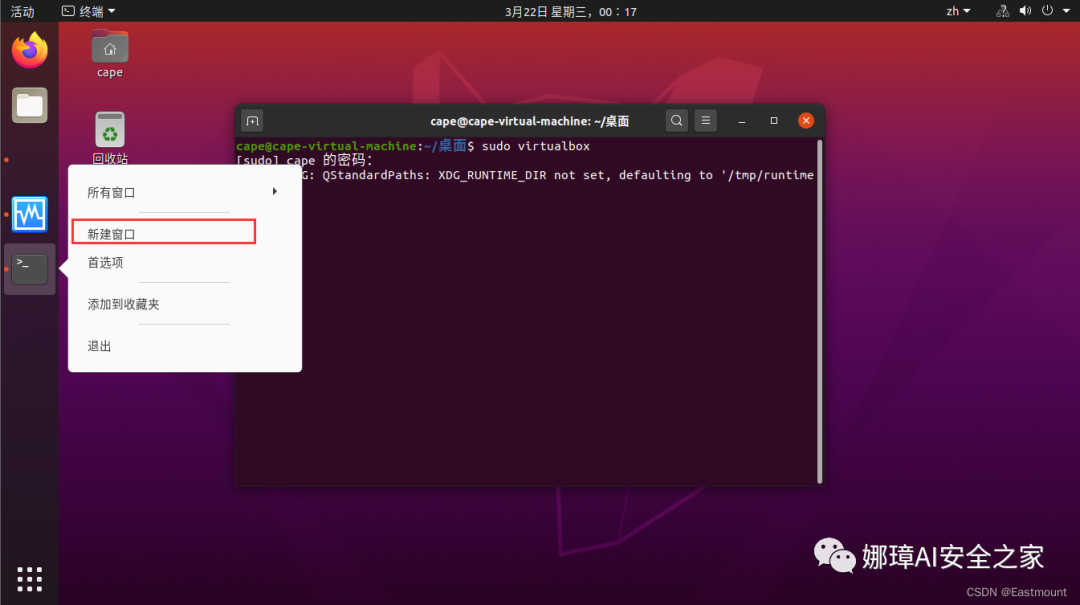Open Firefox from the dock
This screenshot has height=605, width=1080.
point(30,50)
